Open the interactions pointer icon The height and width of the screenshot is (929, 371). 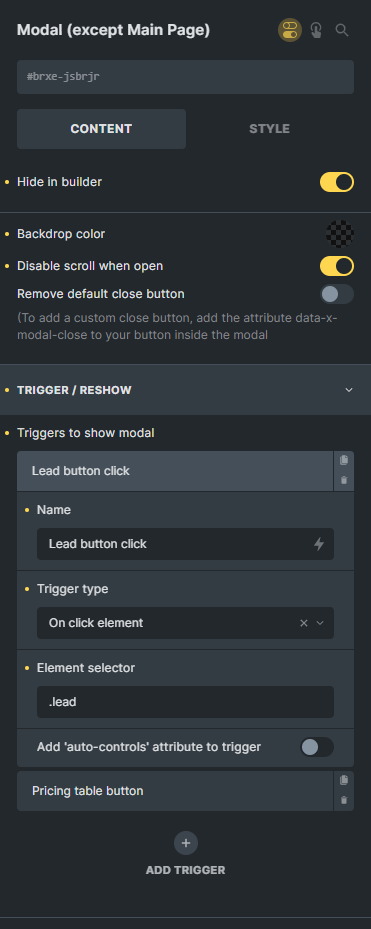(x=316, y=30)
